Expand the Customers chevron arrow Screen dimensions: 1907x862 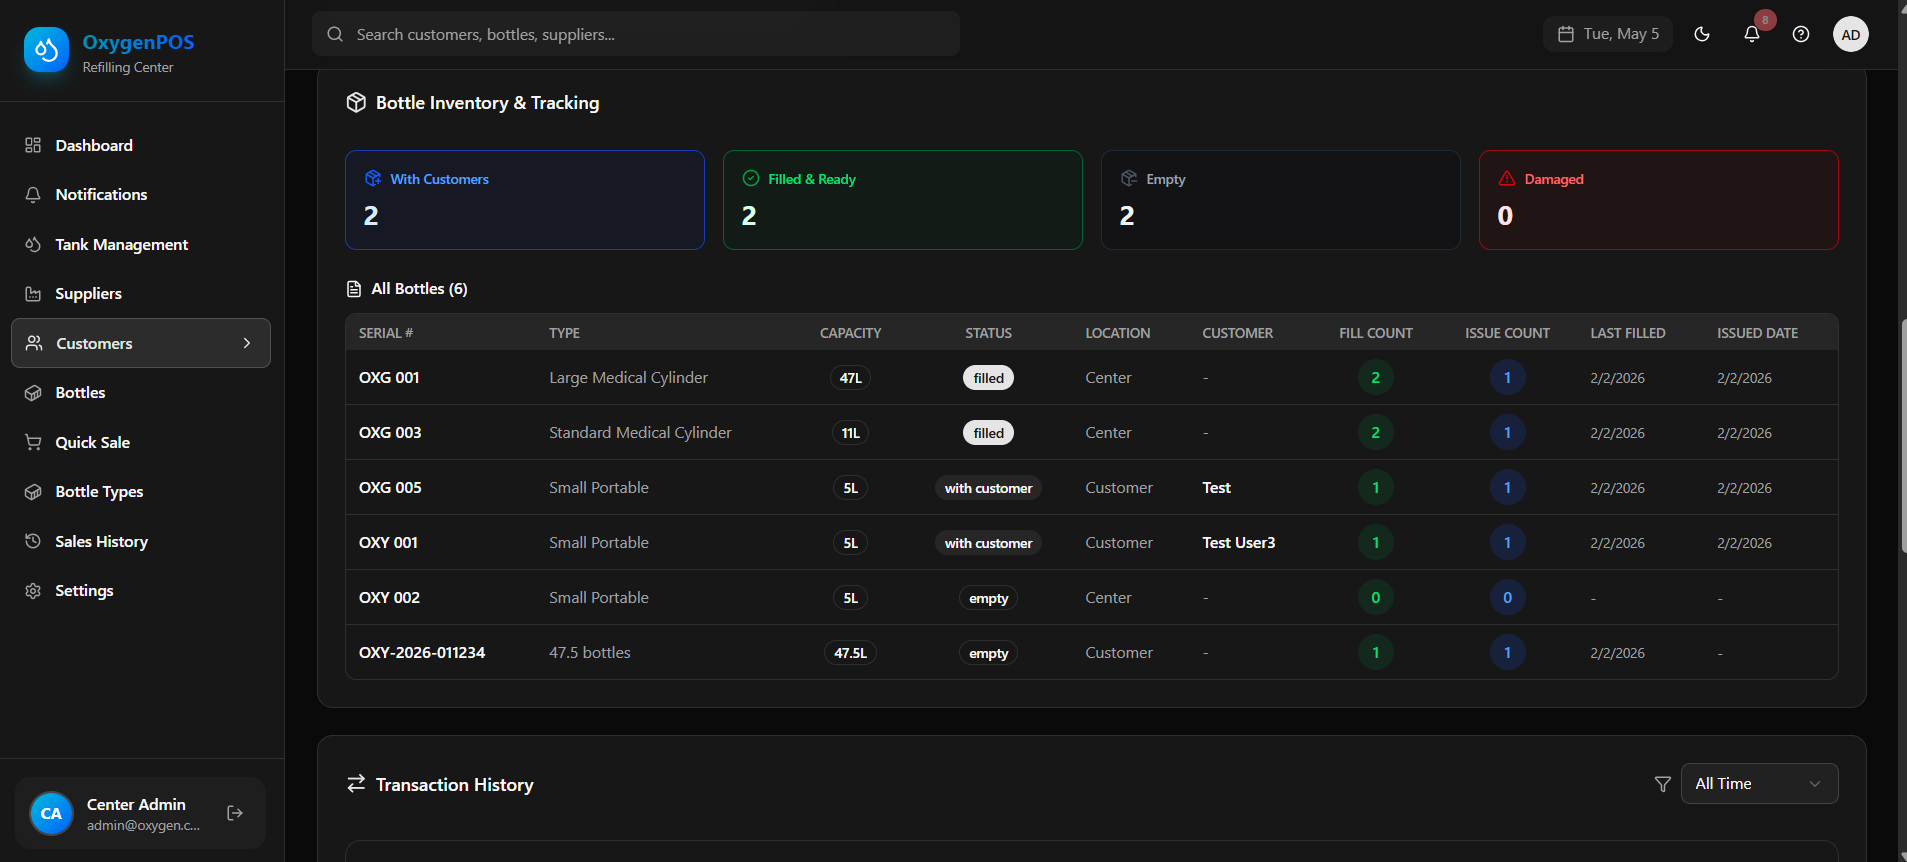[247, 343]
